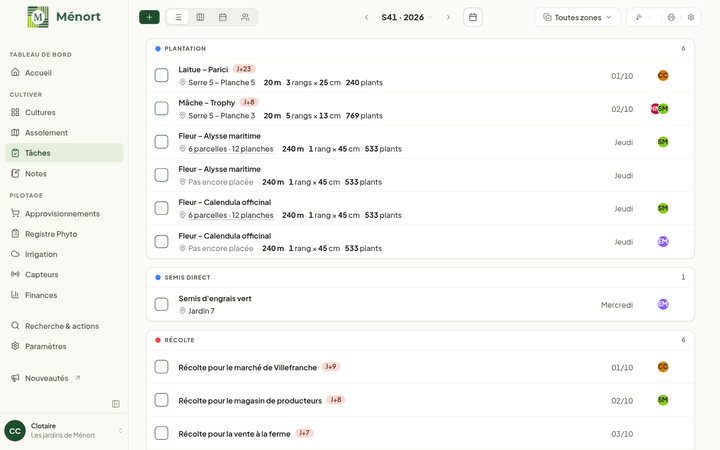
Task: Open Assolement in the sidebar
Action: (x=64, y=133)
